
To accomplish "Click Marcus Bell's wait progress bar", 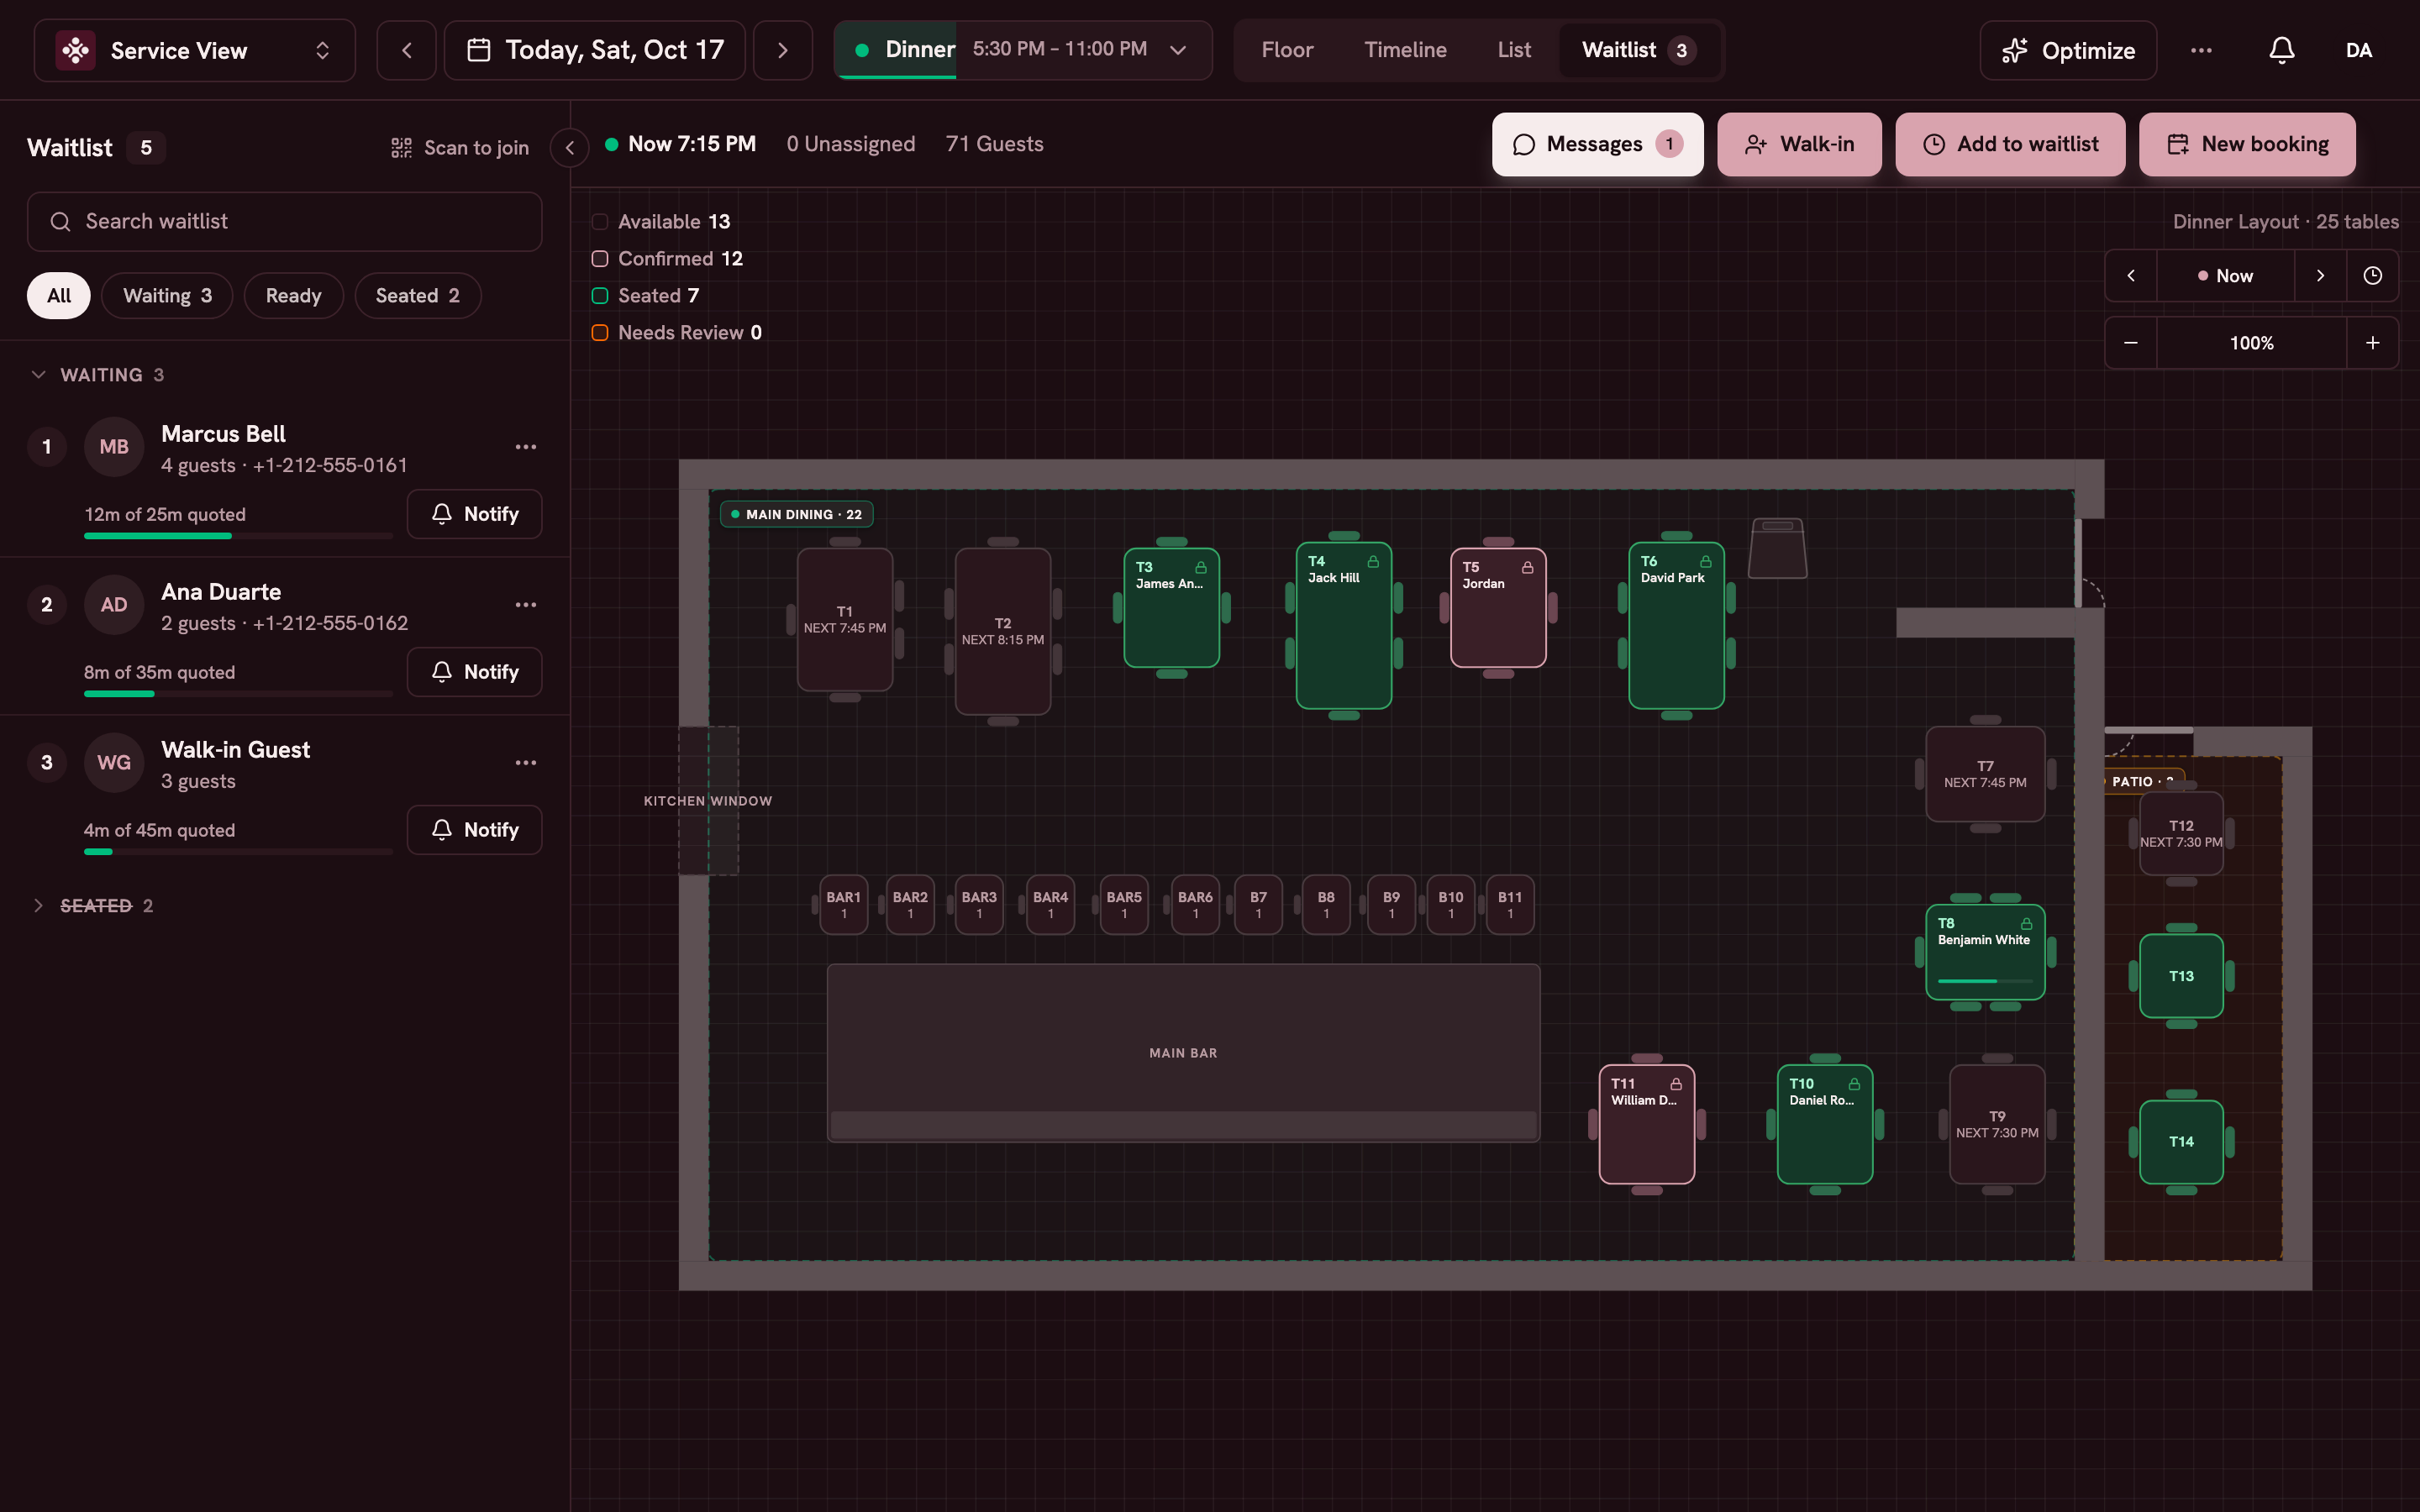I will (x=238, y=536).
